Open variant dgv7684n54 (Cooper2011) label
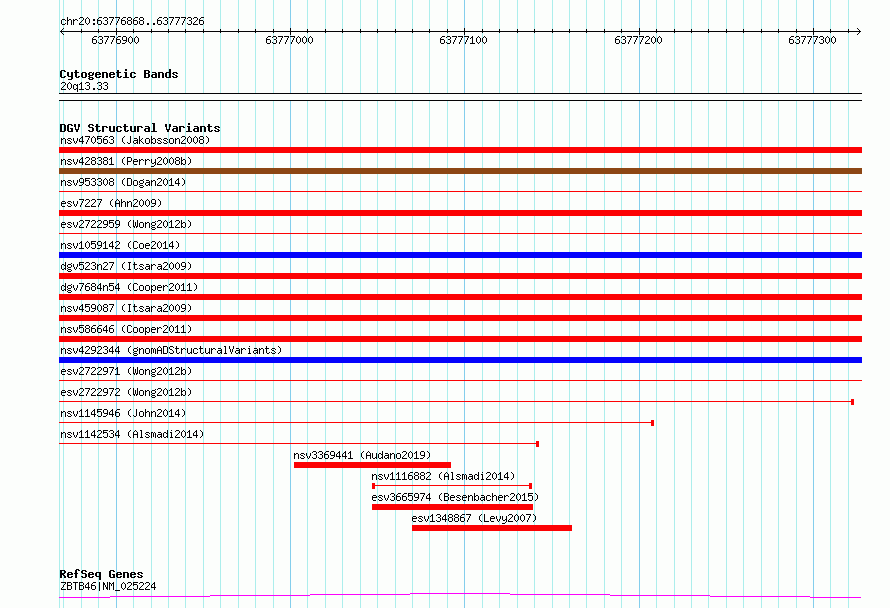The height and width of the screenshot is (608, 890). [129, 287]
